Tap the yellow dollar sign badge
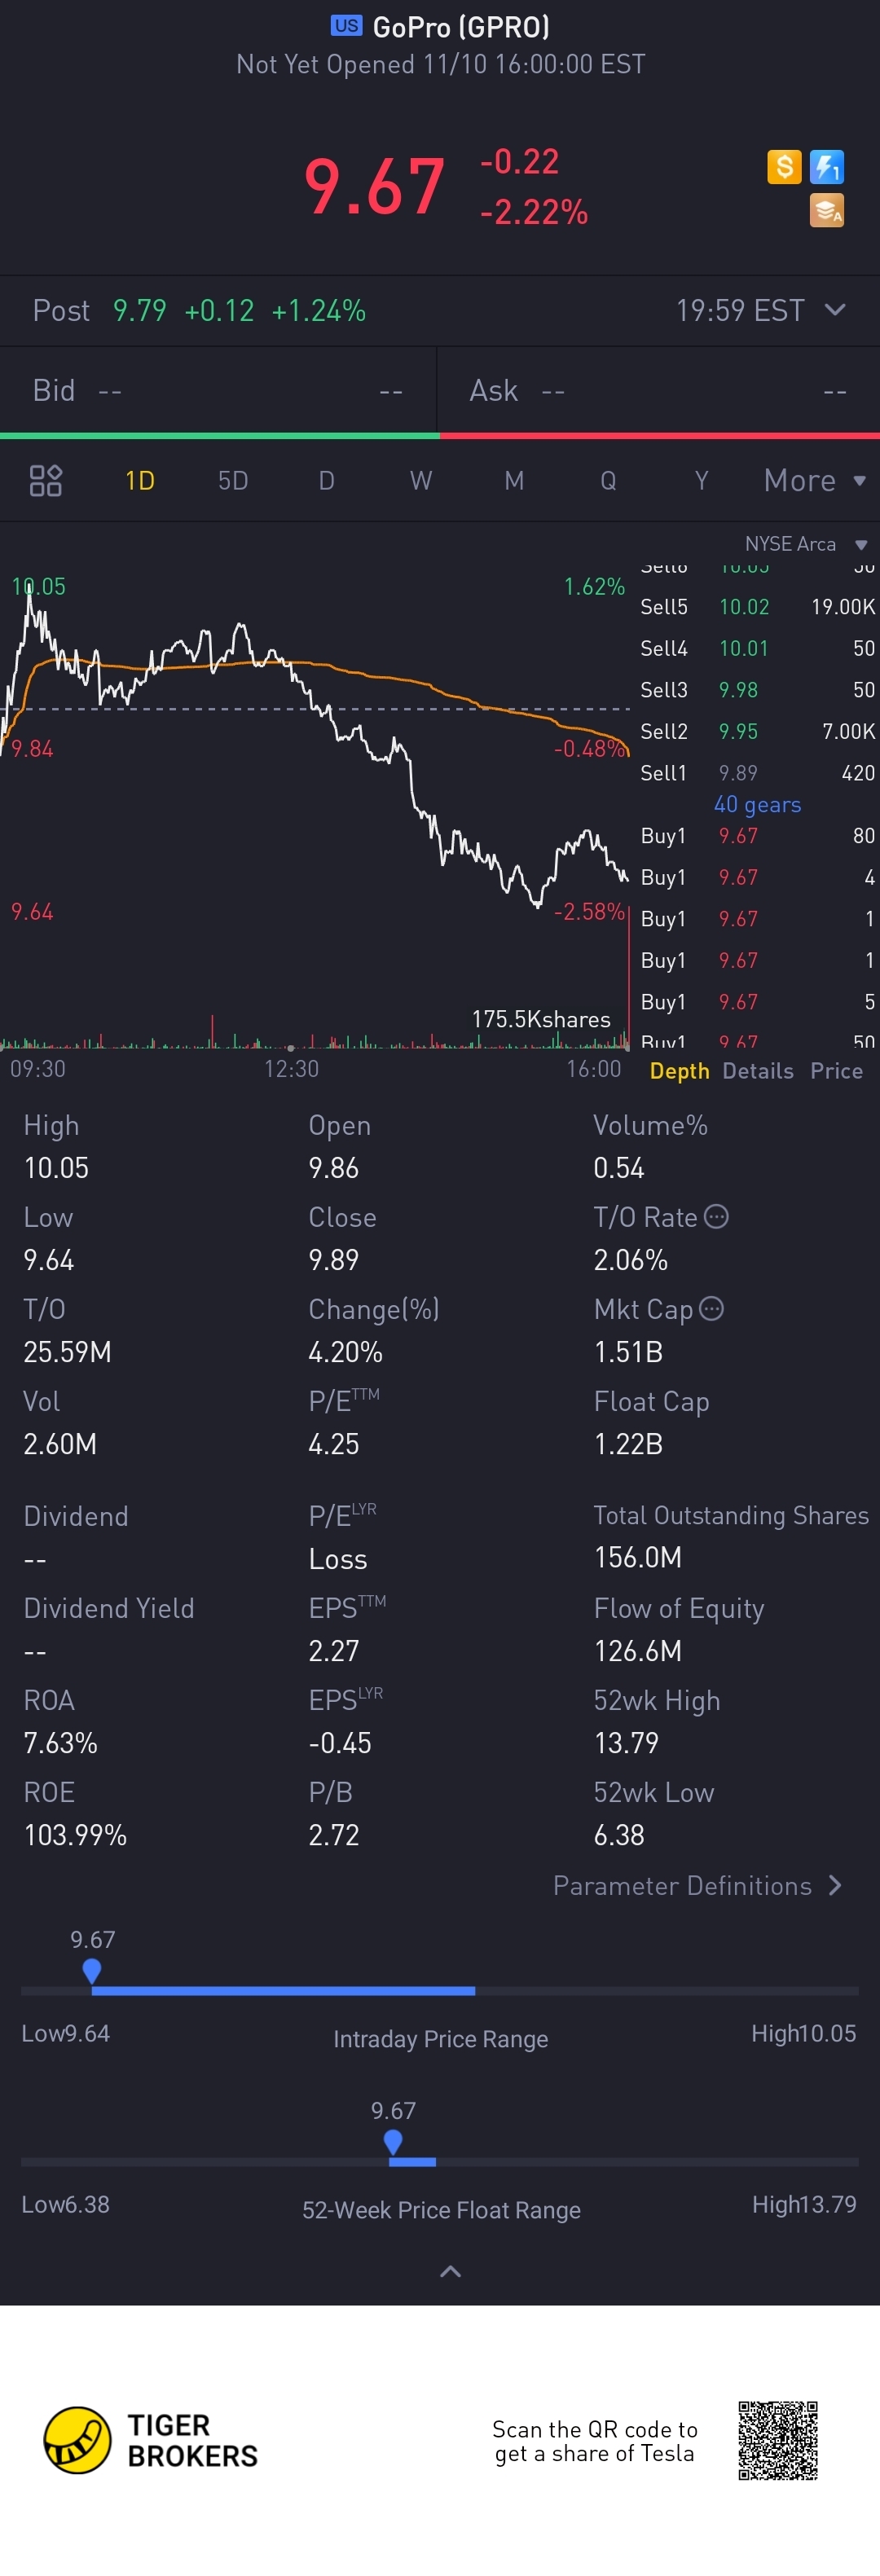880x2576 pixels. pyautogui.click(x=784, y=167)
